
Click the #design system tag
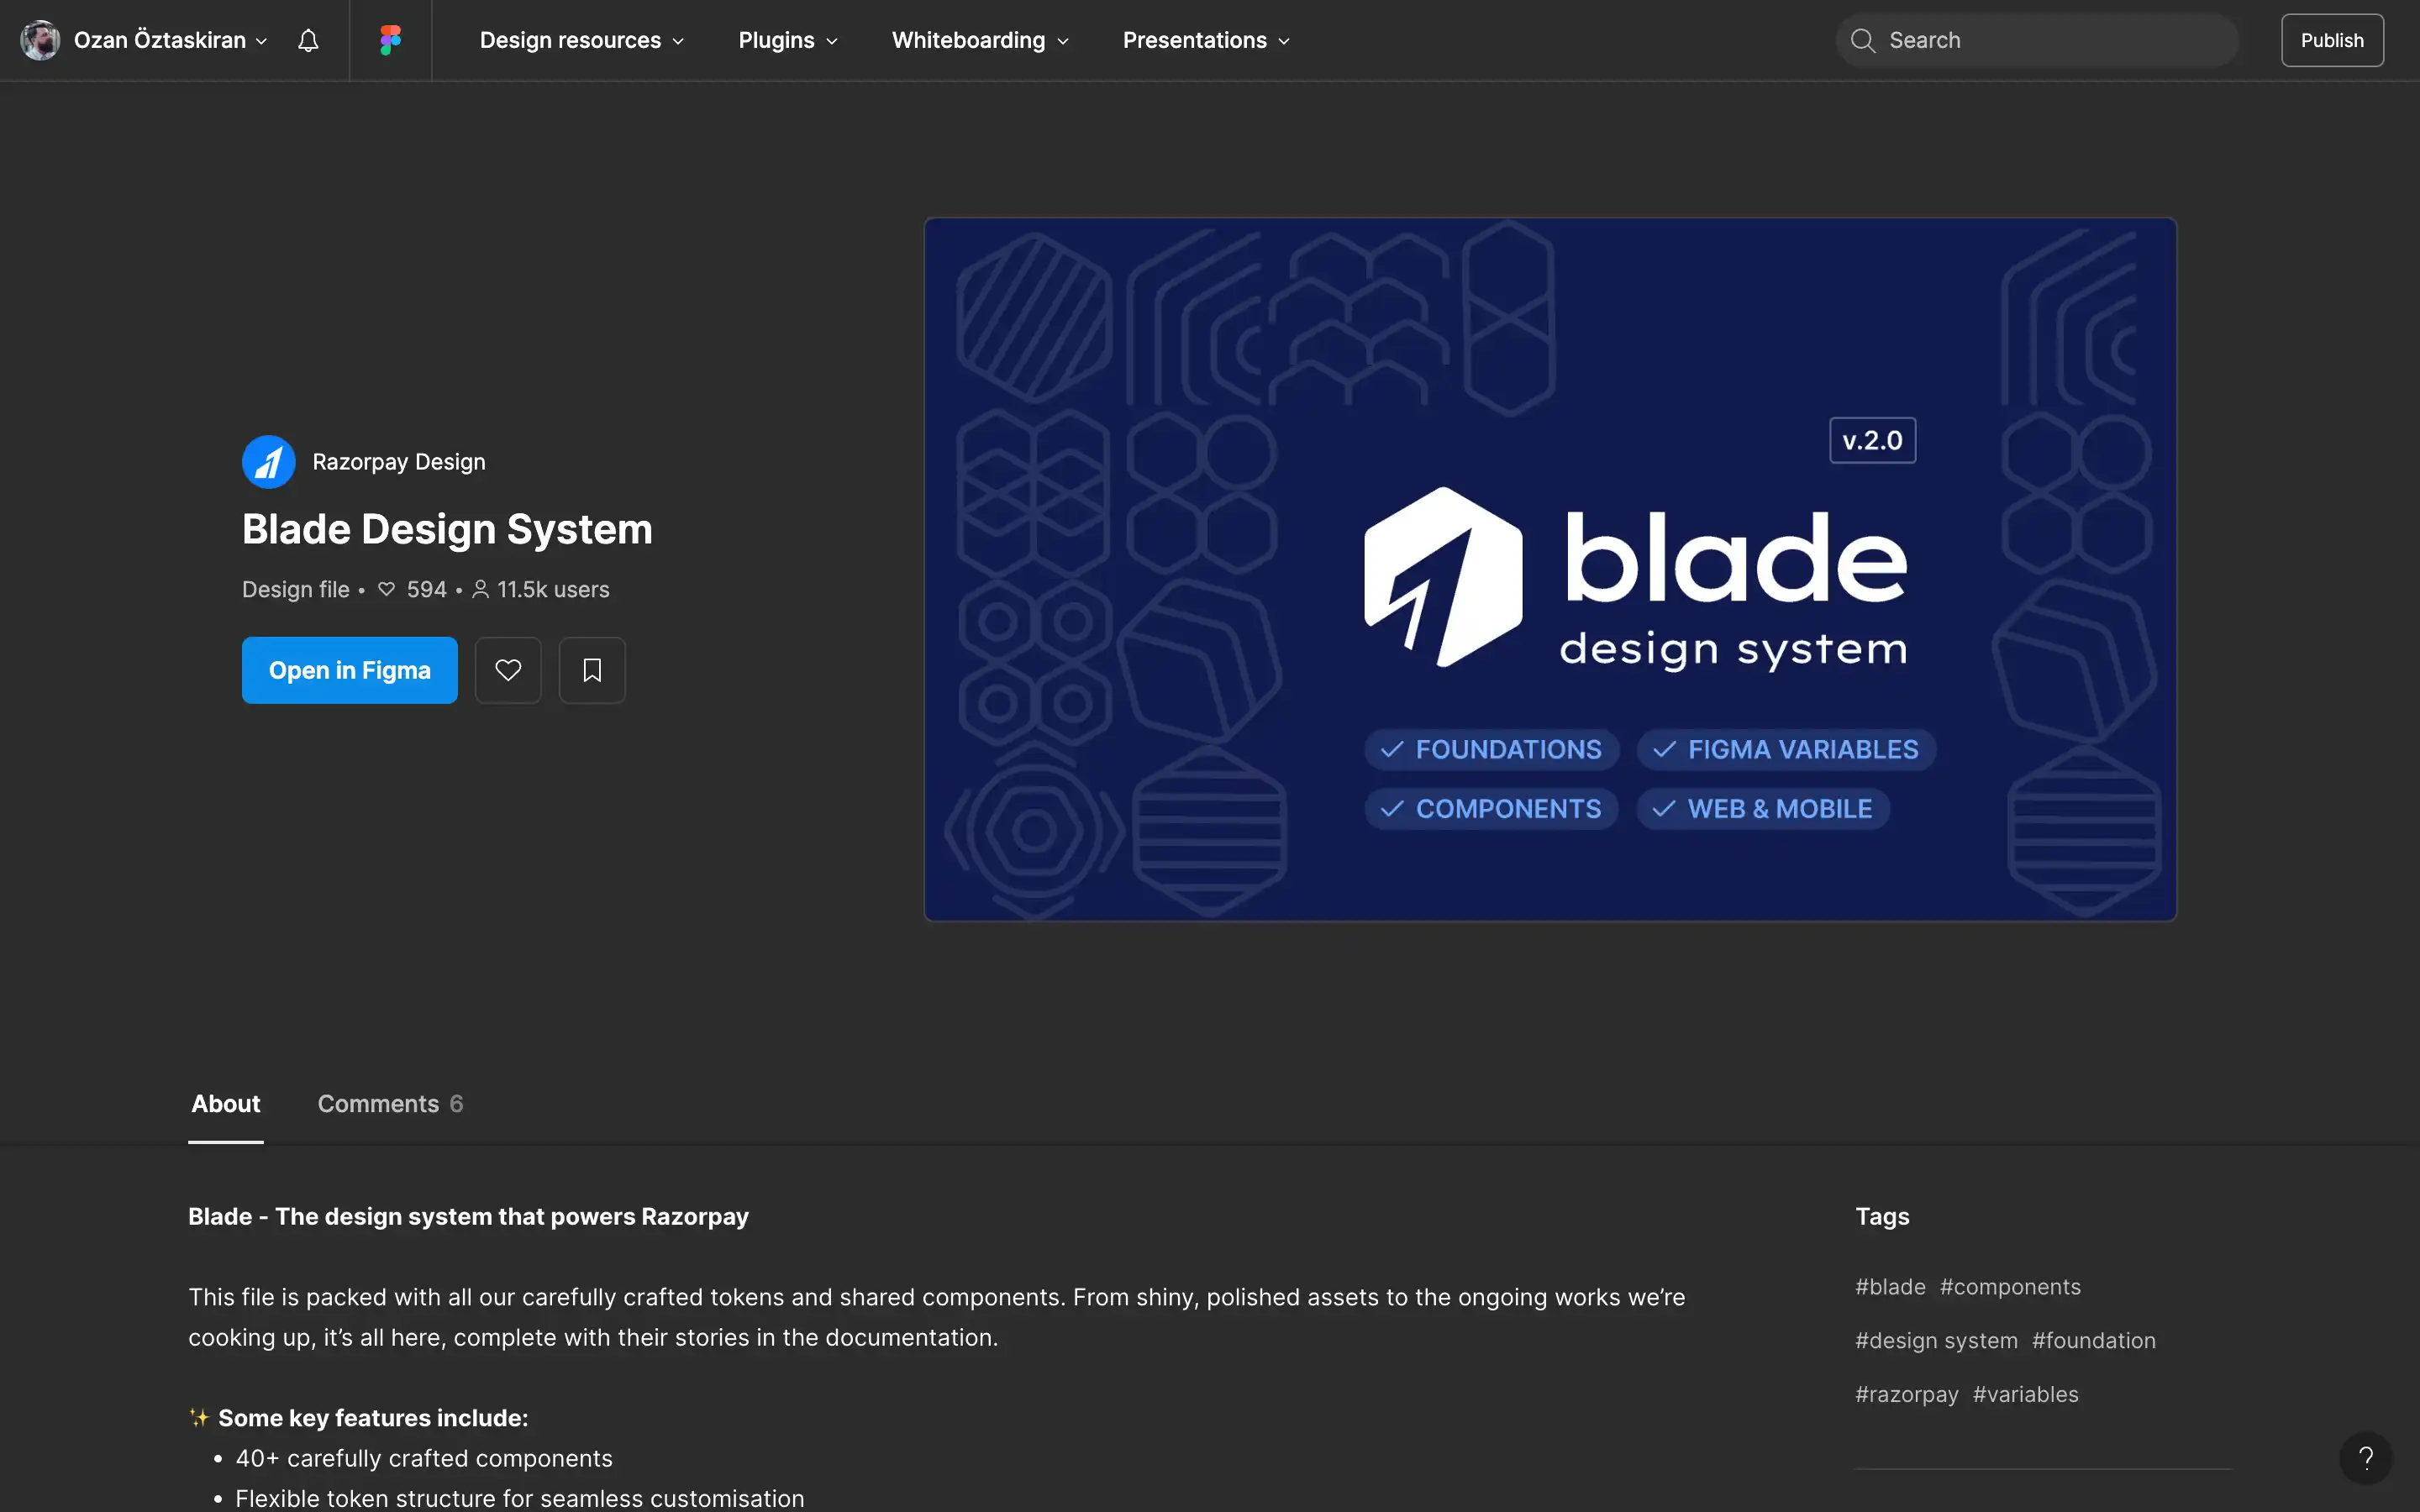tap(1936, 1340)
